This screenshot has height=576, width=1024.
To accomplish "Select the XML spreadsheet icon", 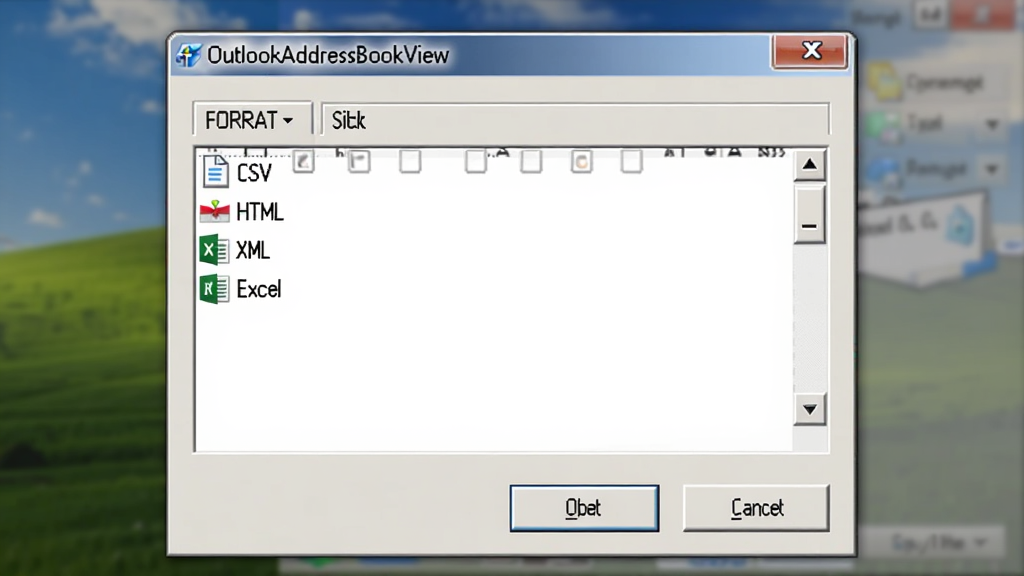I will coord(214,249).
